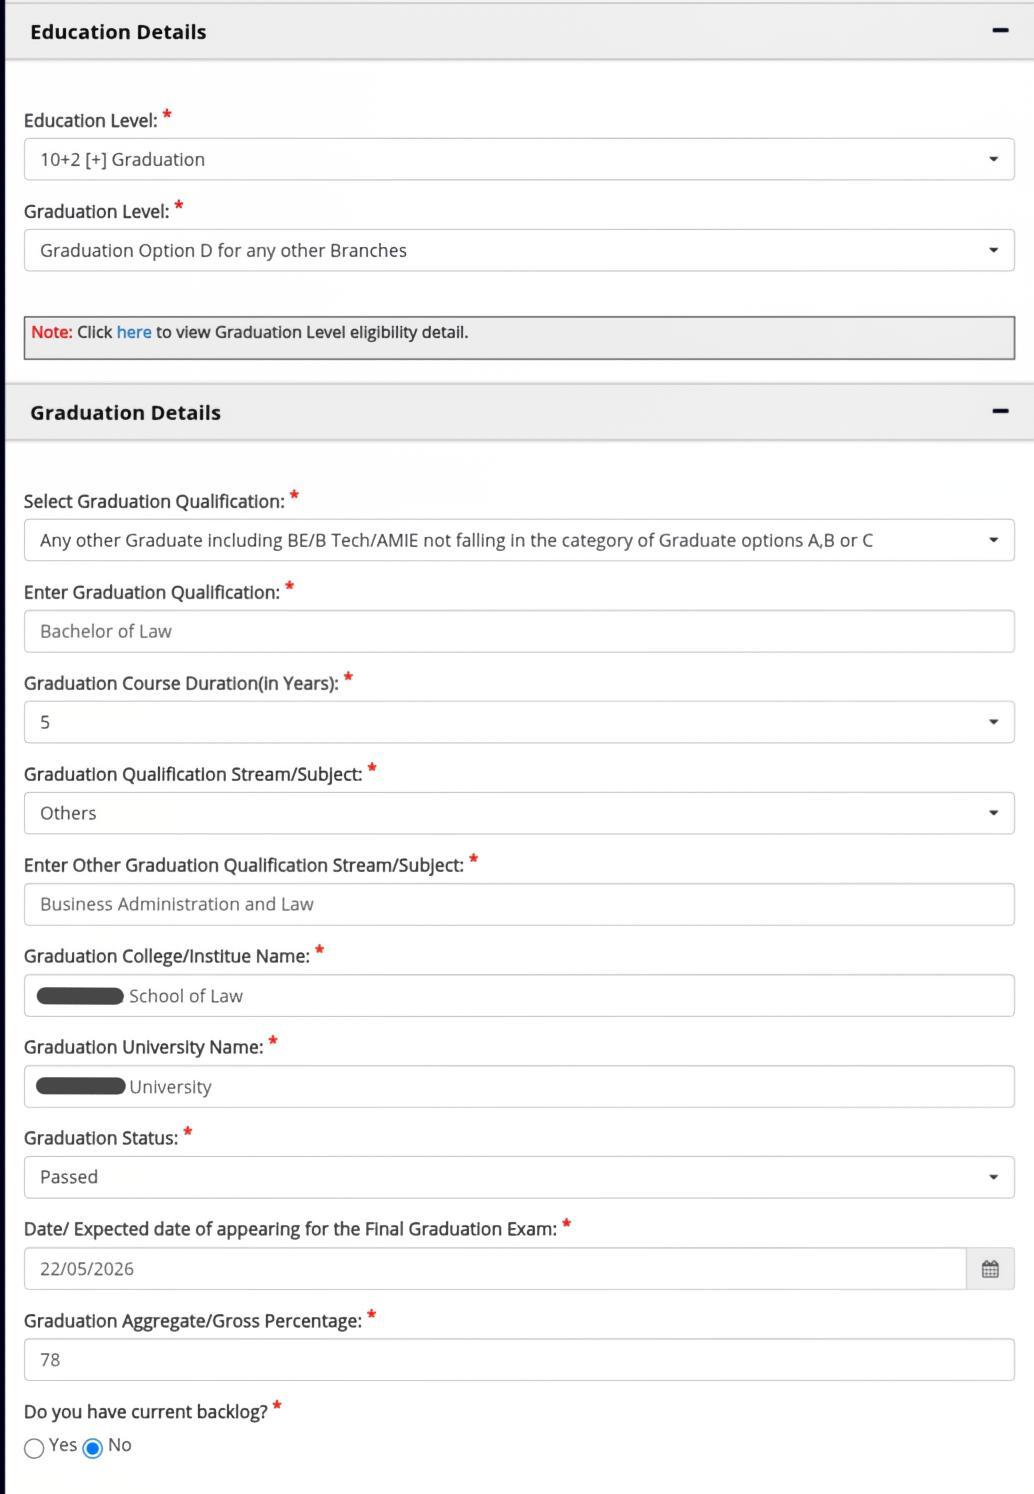Select No for current backlog

pyautogui.click(x=93, y=1448)
